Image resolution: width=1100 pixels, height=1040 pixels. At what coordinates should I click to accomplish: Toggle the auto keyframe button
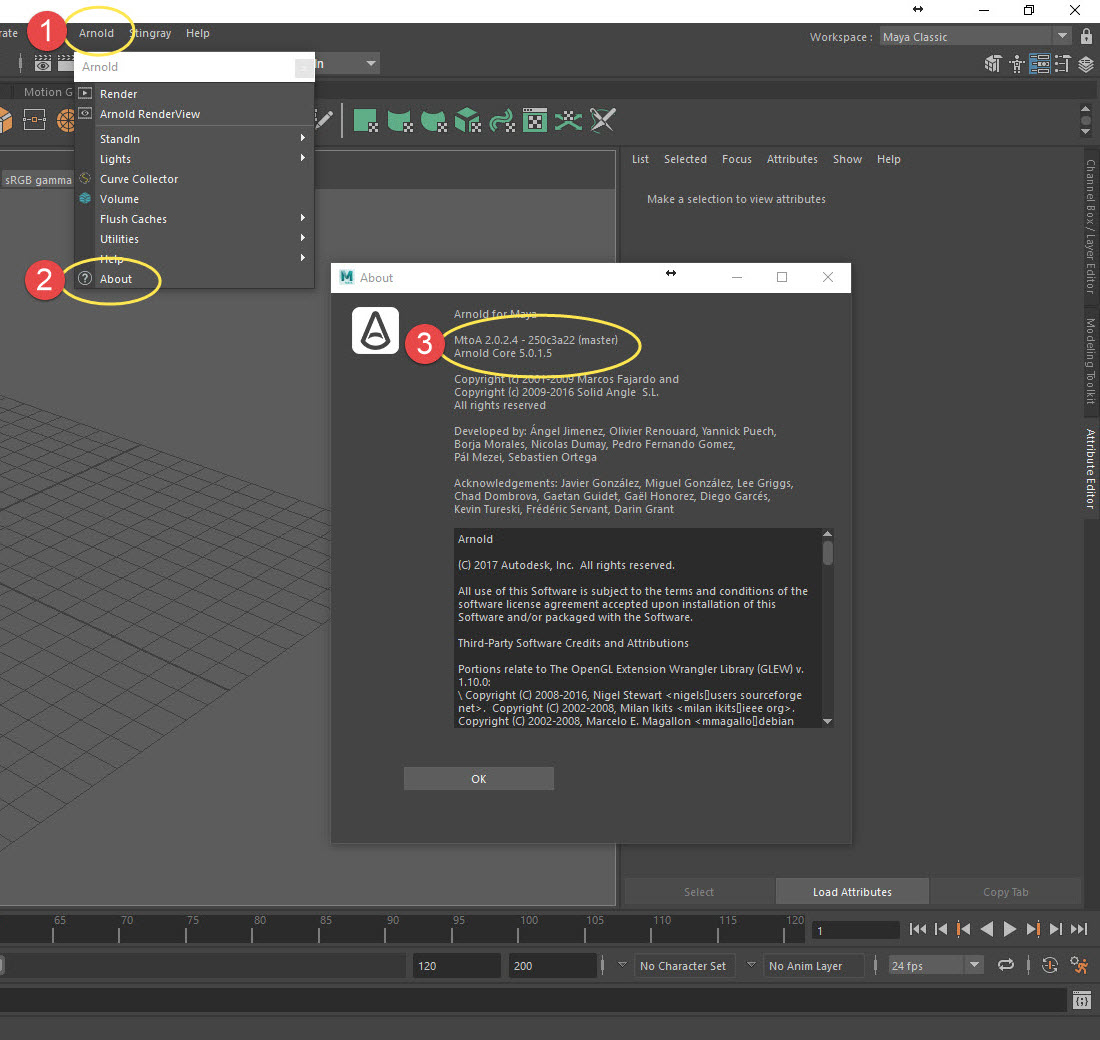point(1049,965)
